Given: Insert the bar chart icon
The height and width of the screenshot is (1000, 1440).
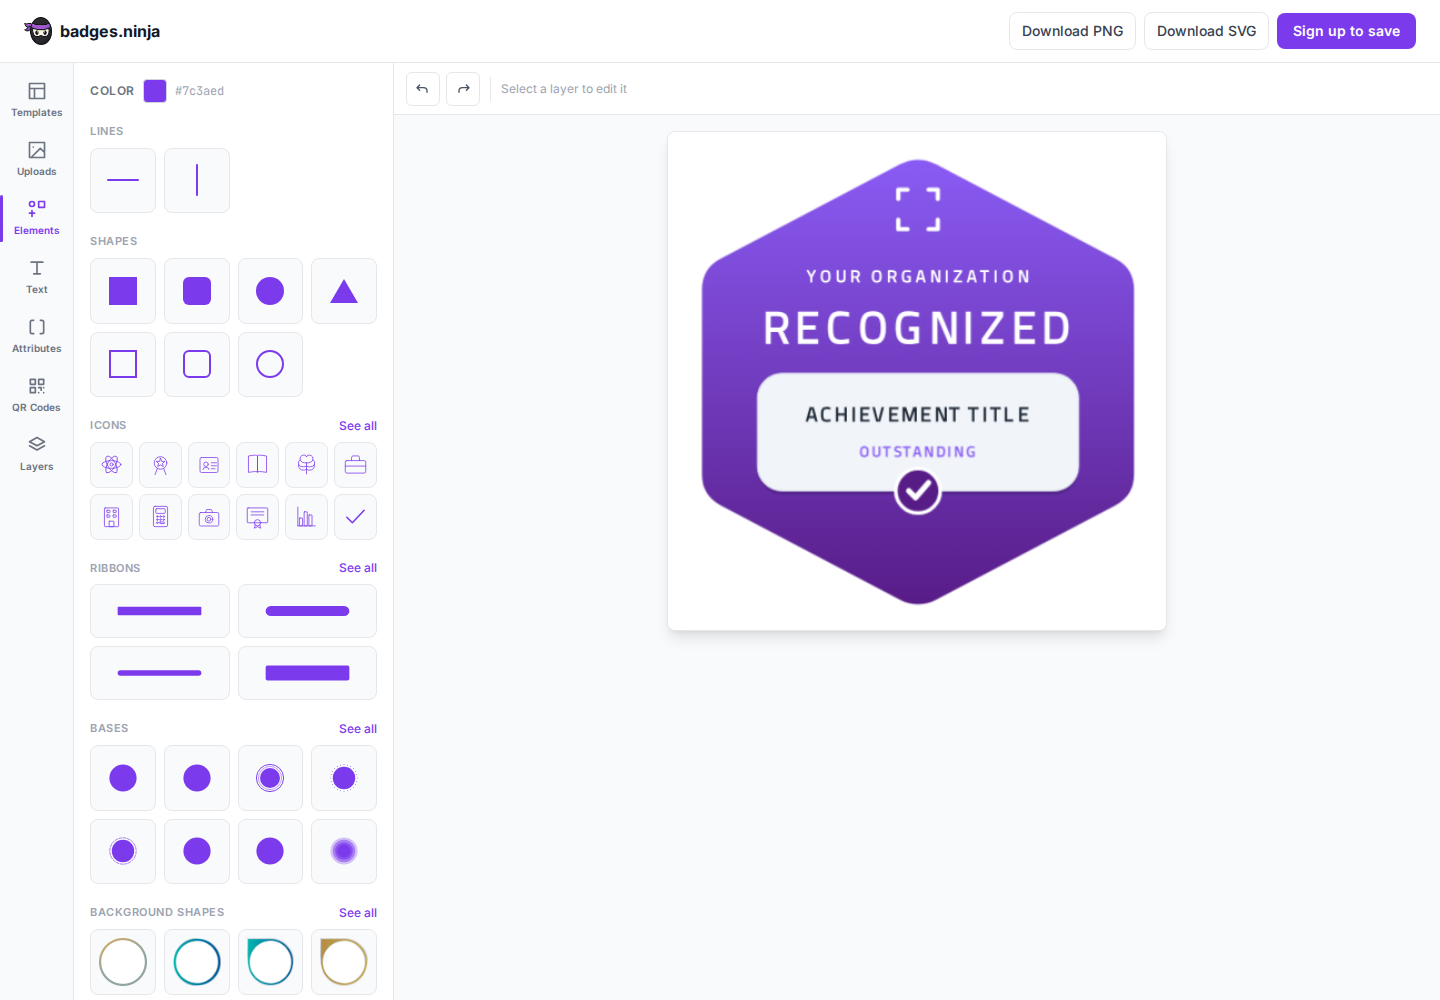Looking at the screenshot, I should click(306, 517).
